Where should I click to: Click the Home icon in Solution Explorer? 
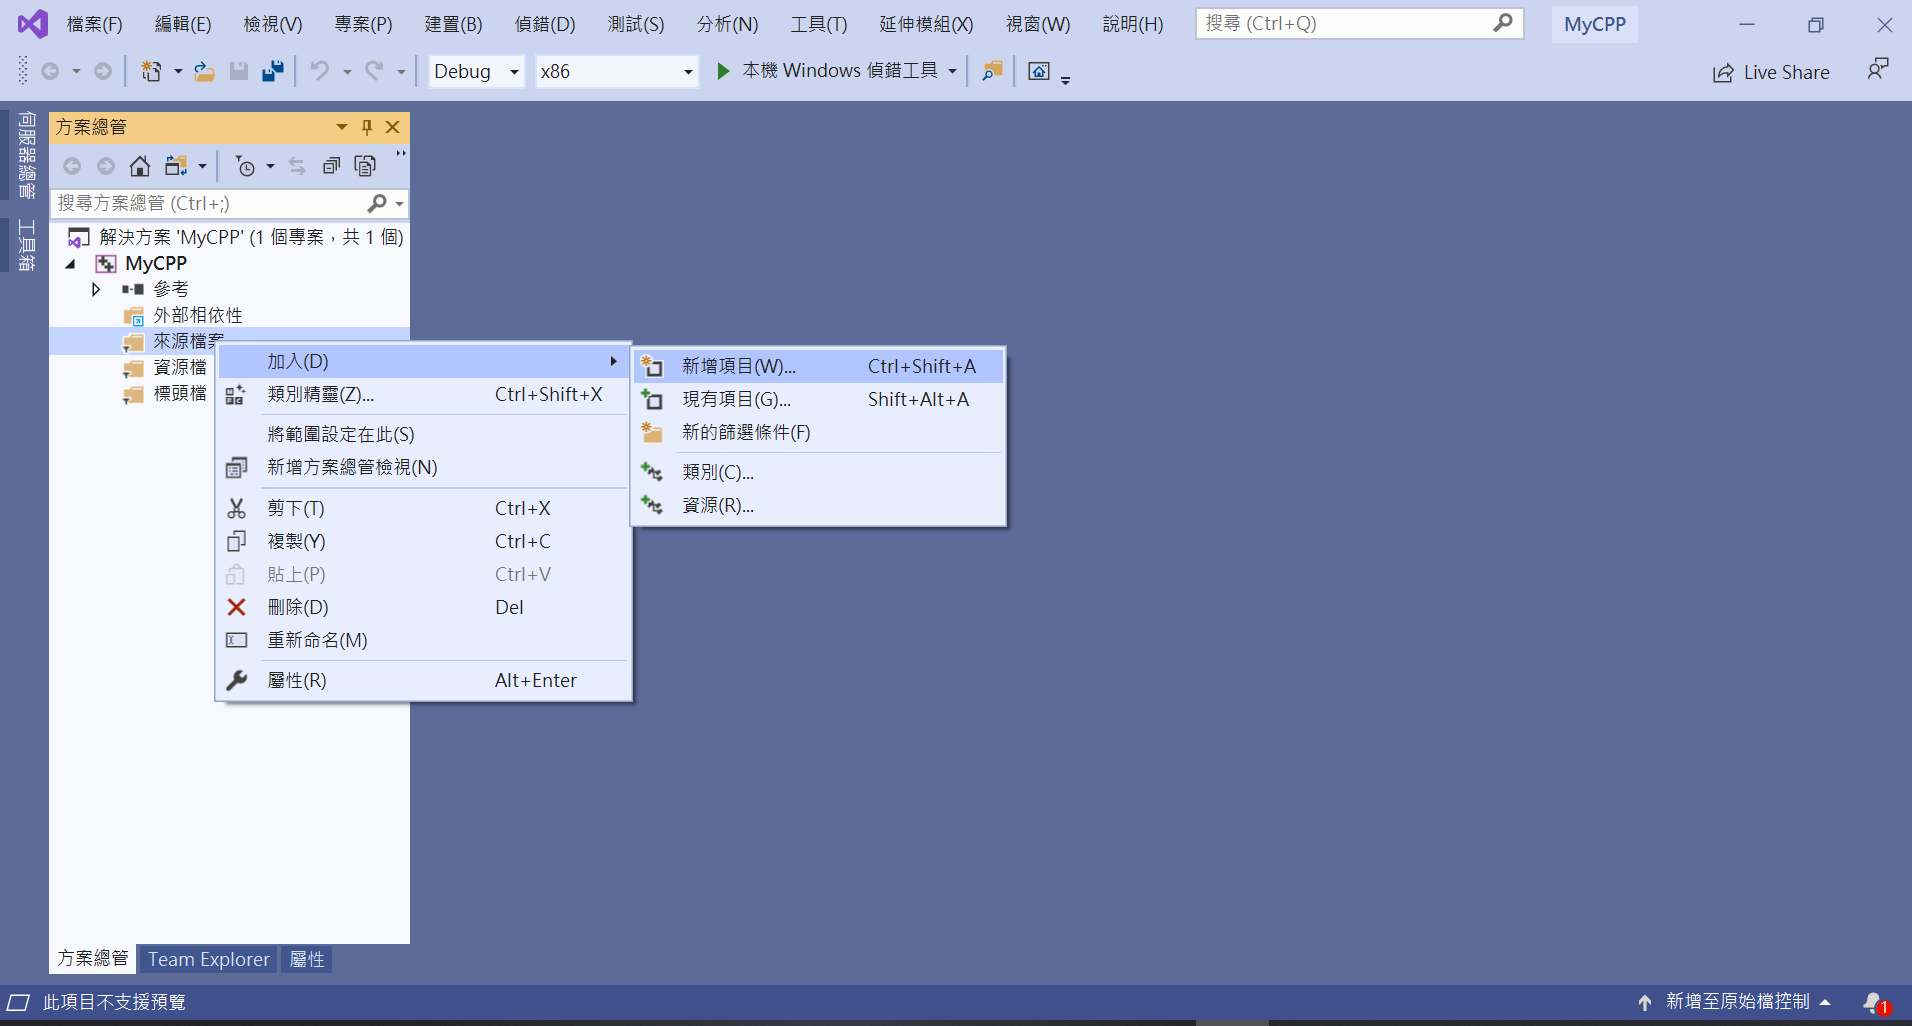click(x=140, y=166)
